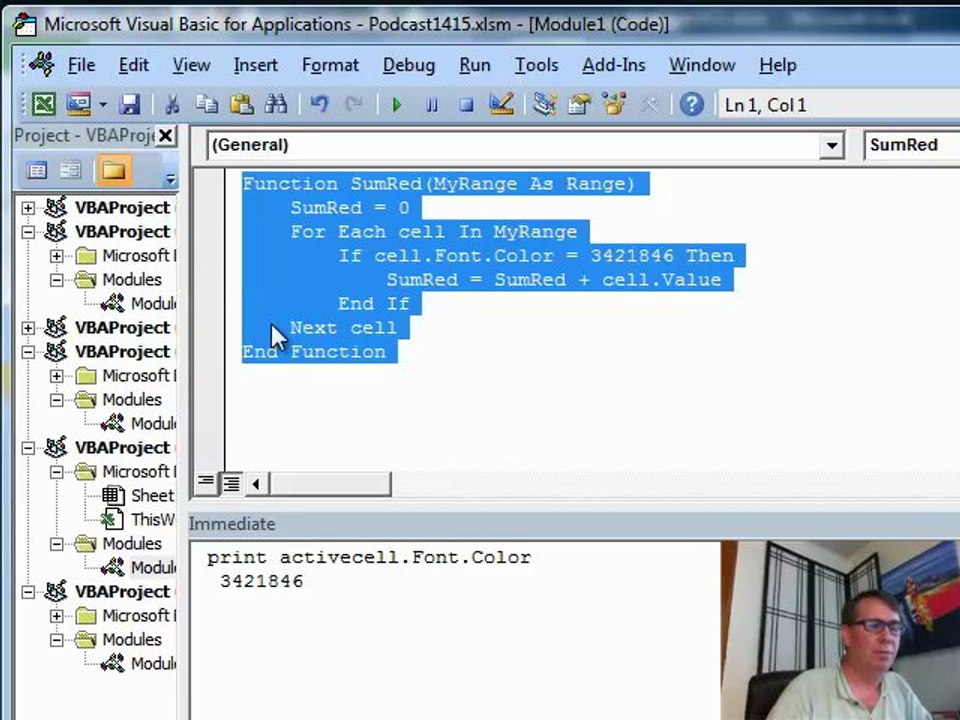Open the Add-Ins menu
This screenshot has width=960, height=720.
(x=613, y=65)
